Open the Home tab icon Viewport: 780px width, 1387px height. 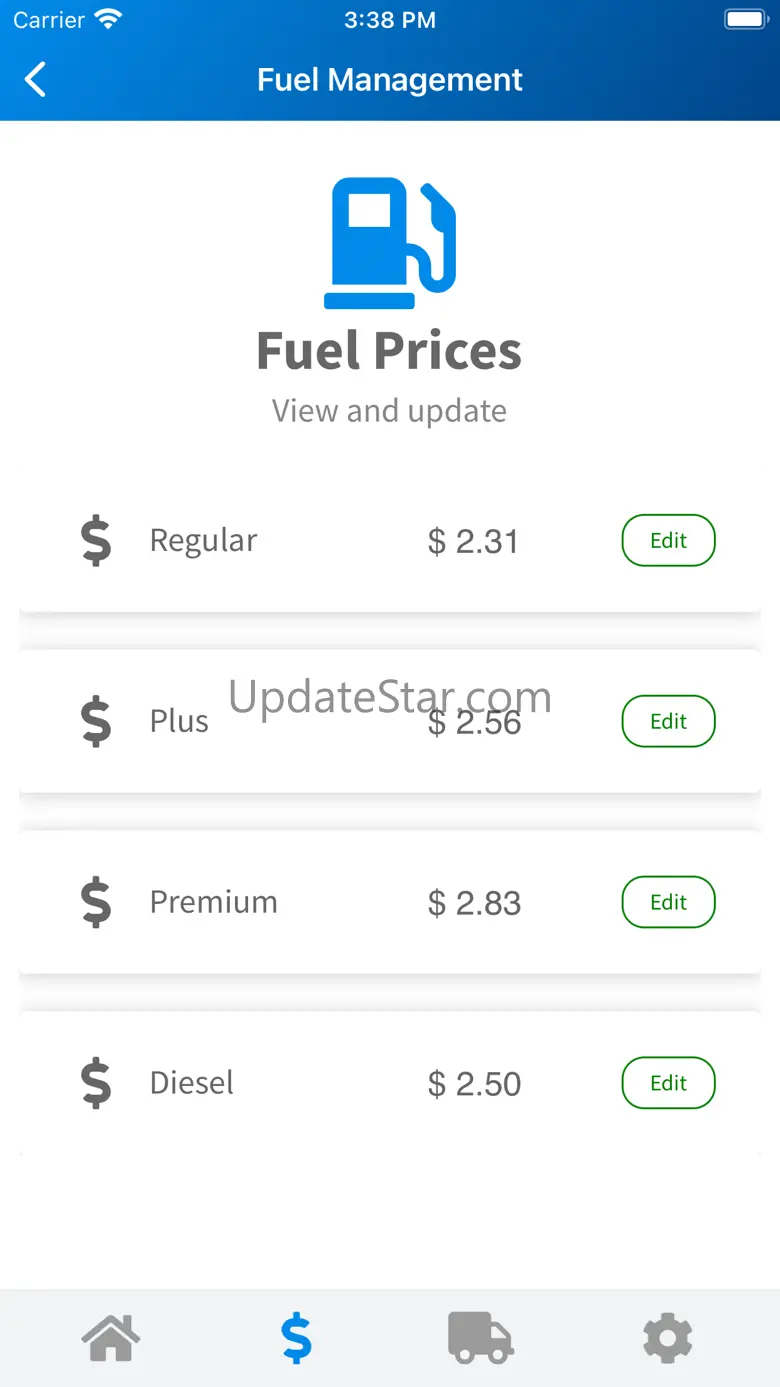[111, 1338]
